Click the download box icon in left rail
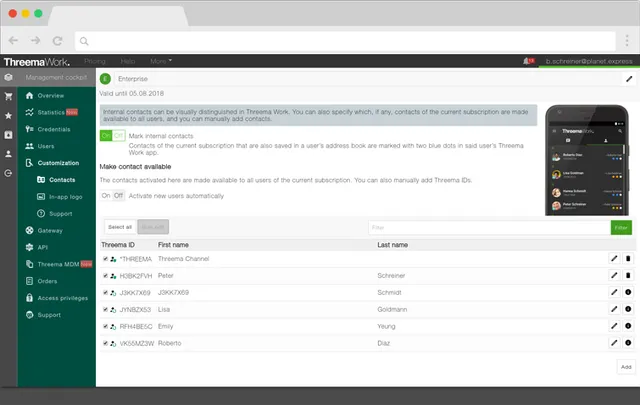 coord(8,135)
